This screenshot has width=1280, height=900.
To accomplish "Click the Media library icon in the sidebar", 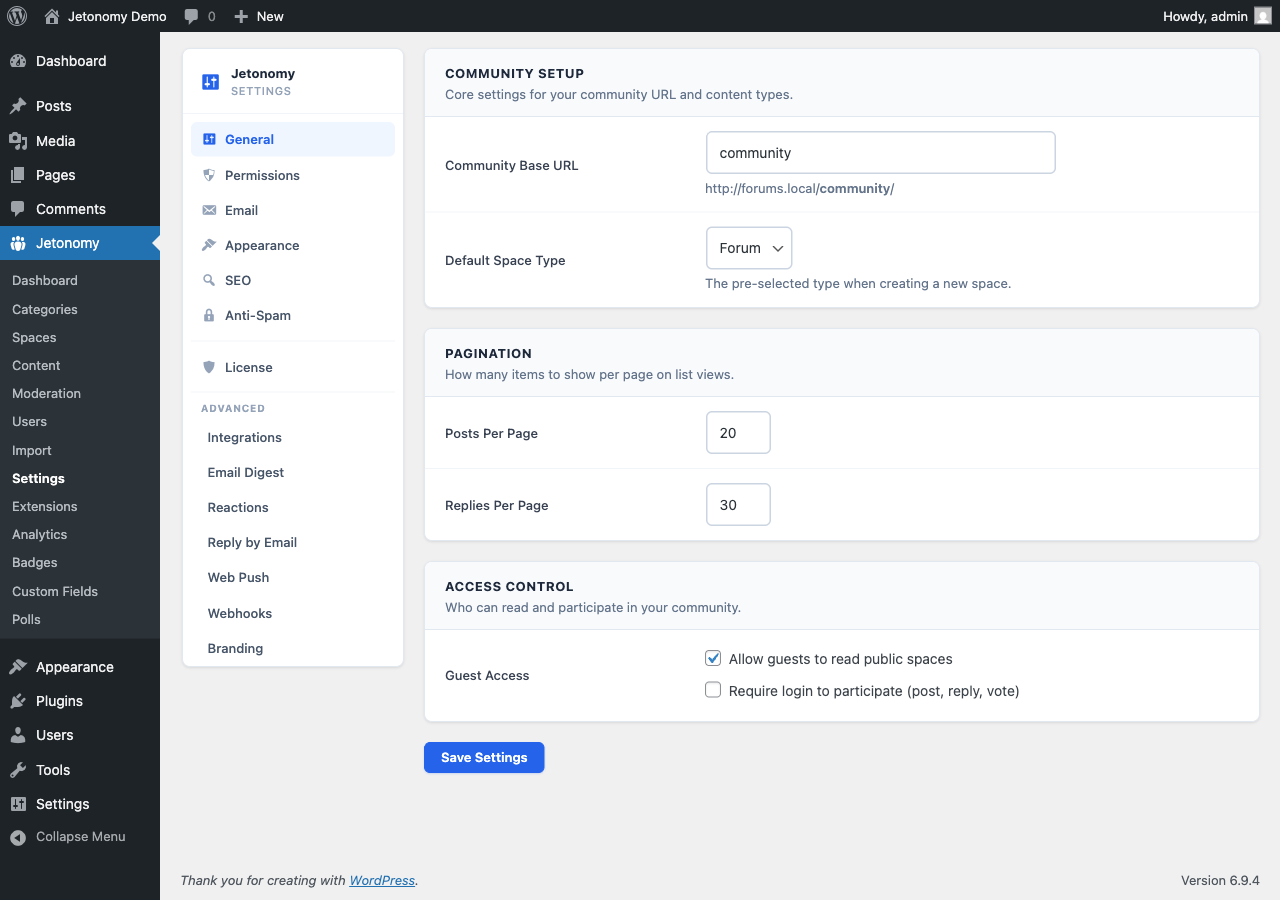I will (17, 141).
